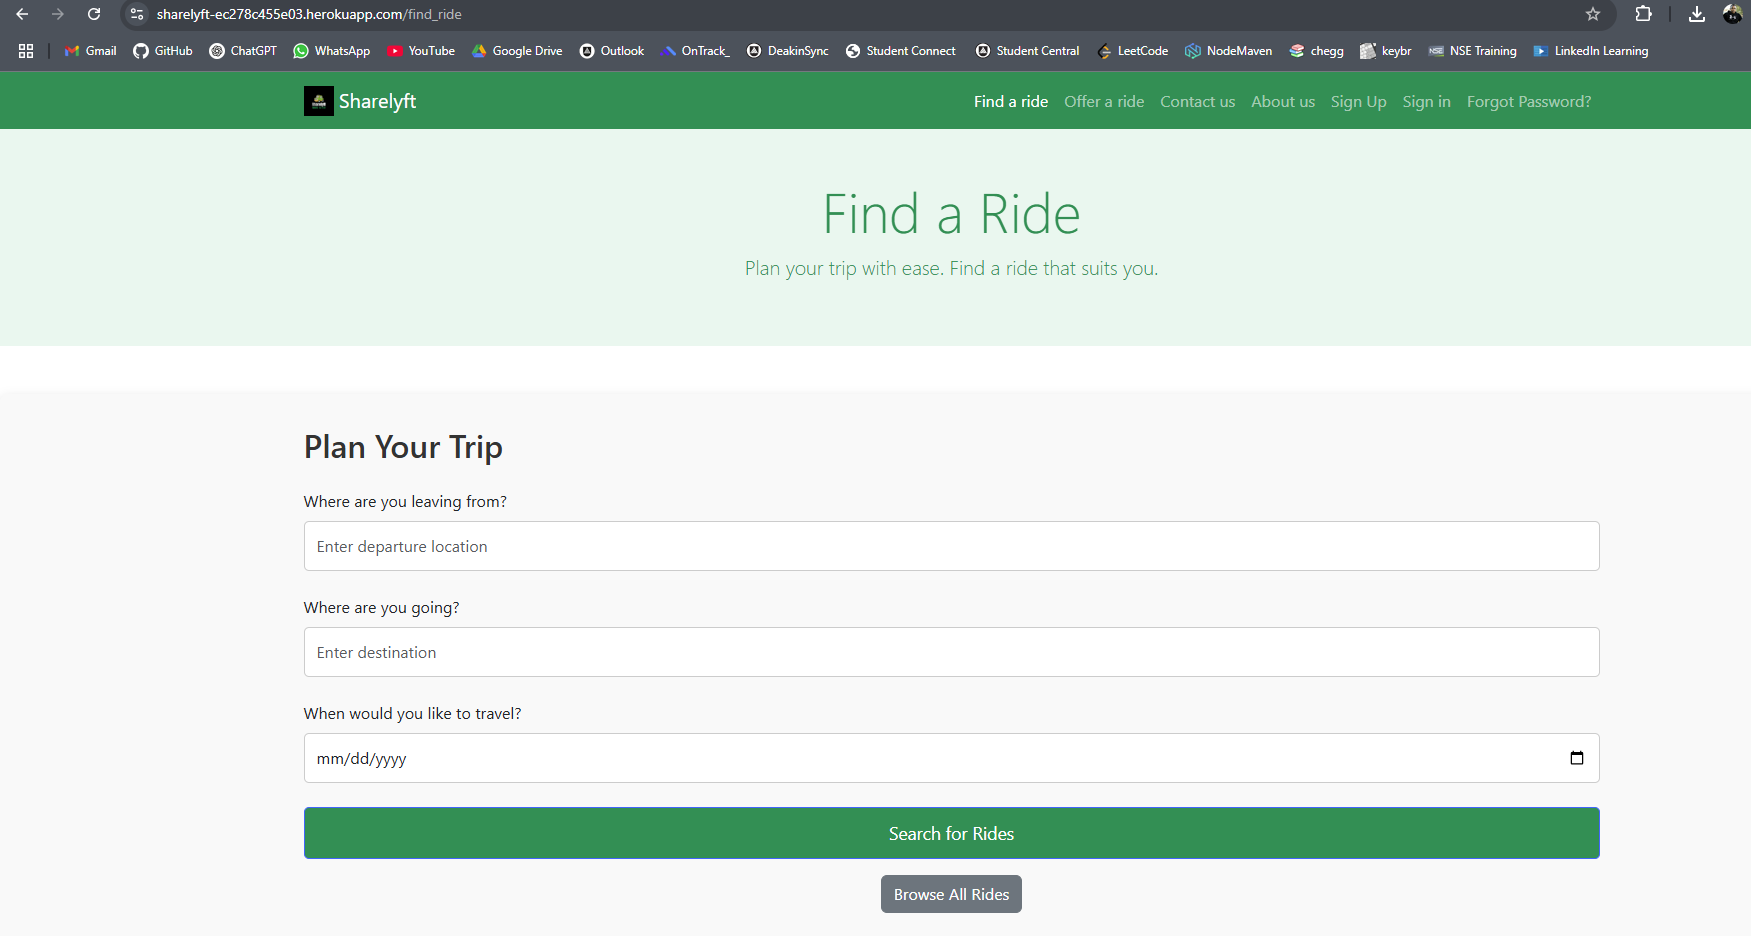Open the site permissions tune icon
Screen dimensions: 1751x936
(135, 14)
